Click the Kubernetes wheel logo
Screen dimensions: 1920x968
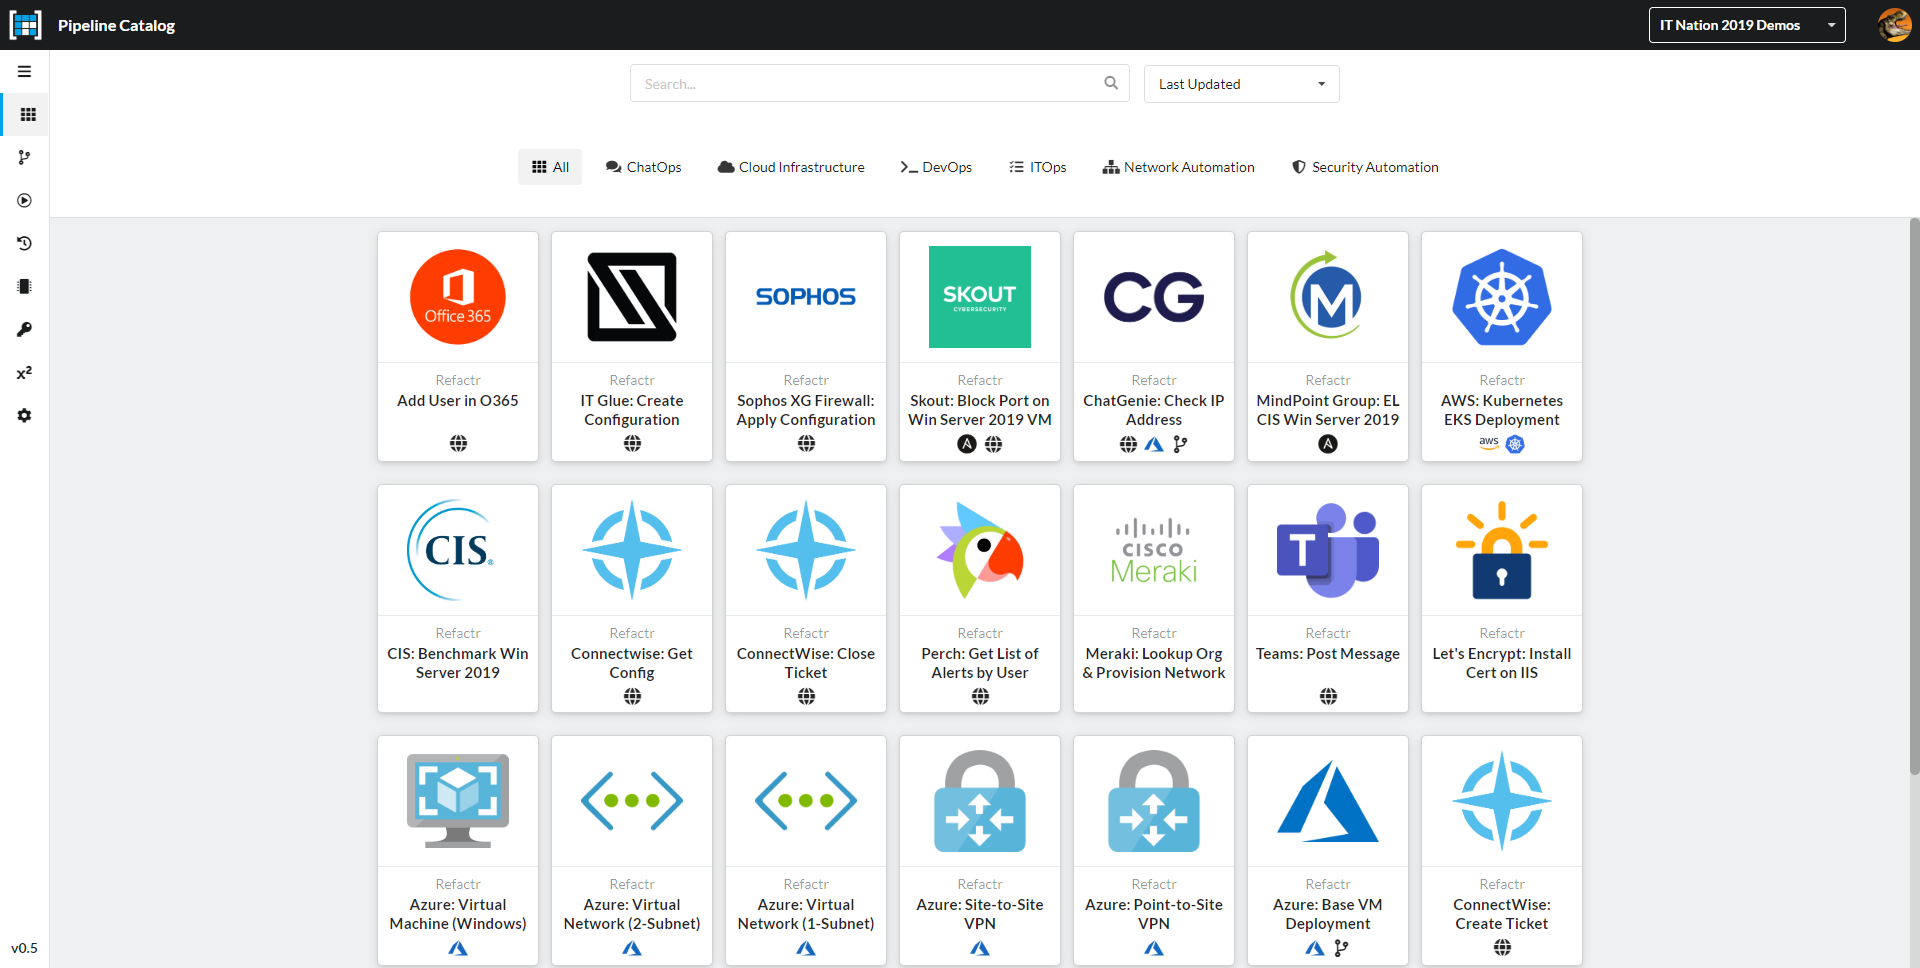pos(1502,297)
